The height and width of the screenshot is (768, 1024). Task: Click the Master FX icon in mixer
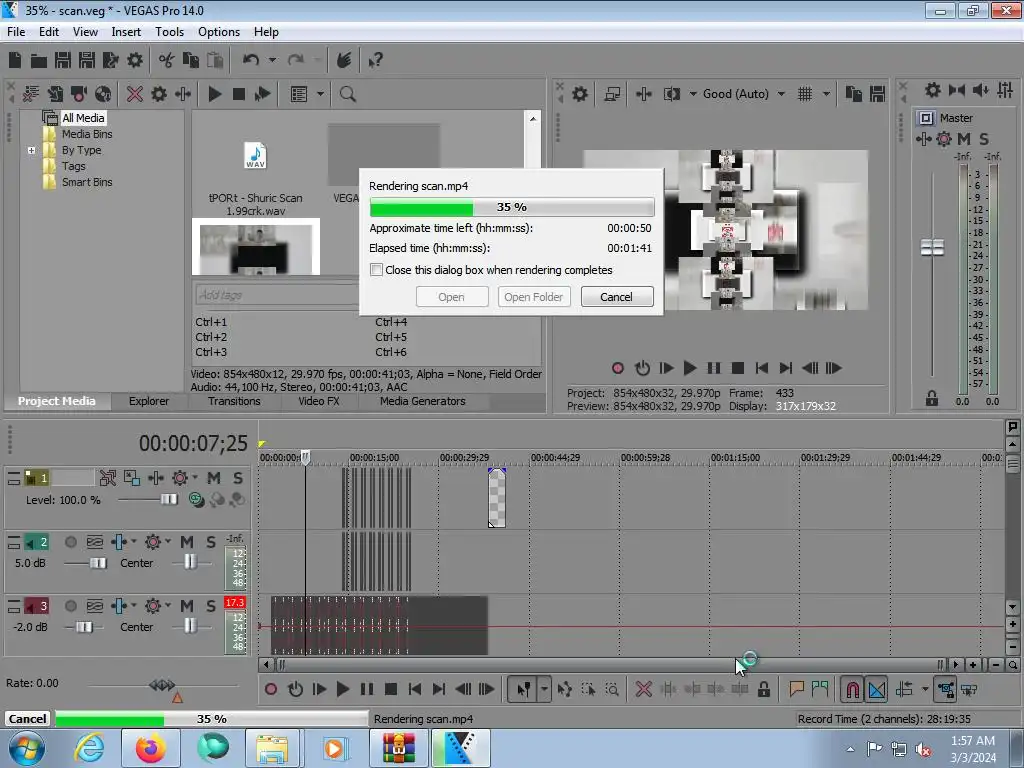[923, 138]
